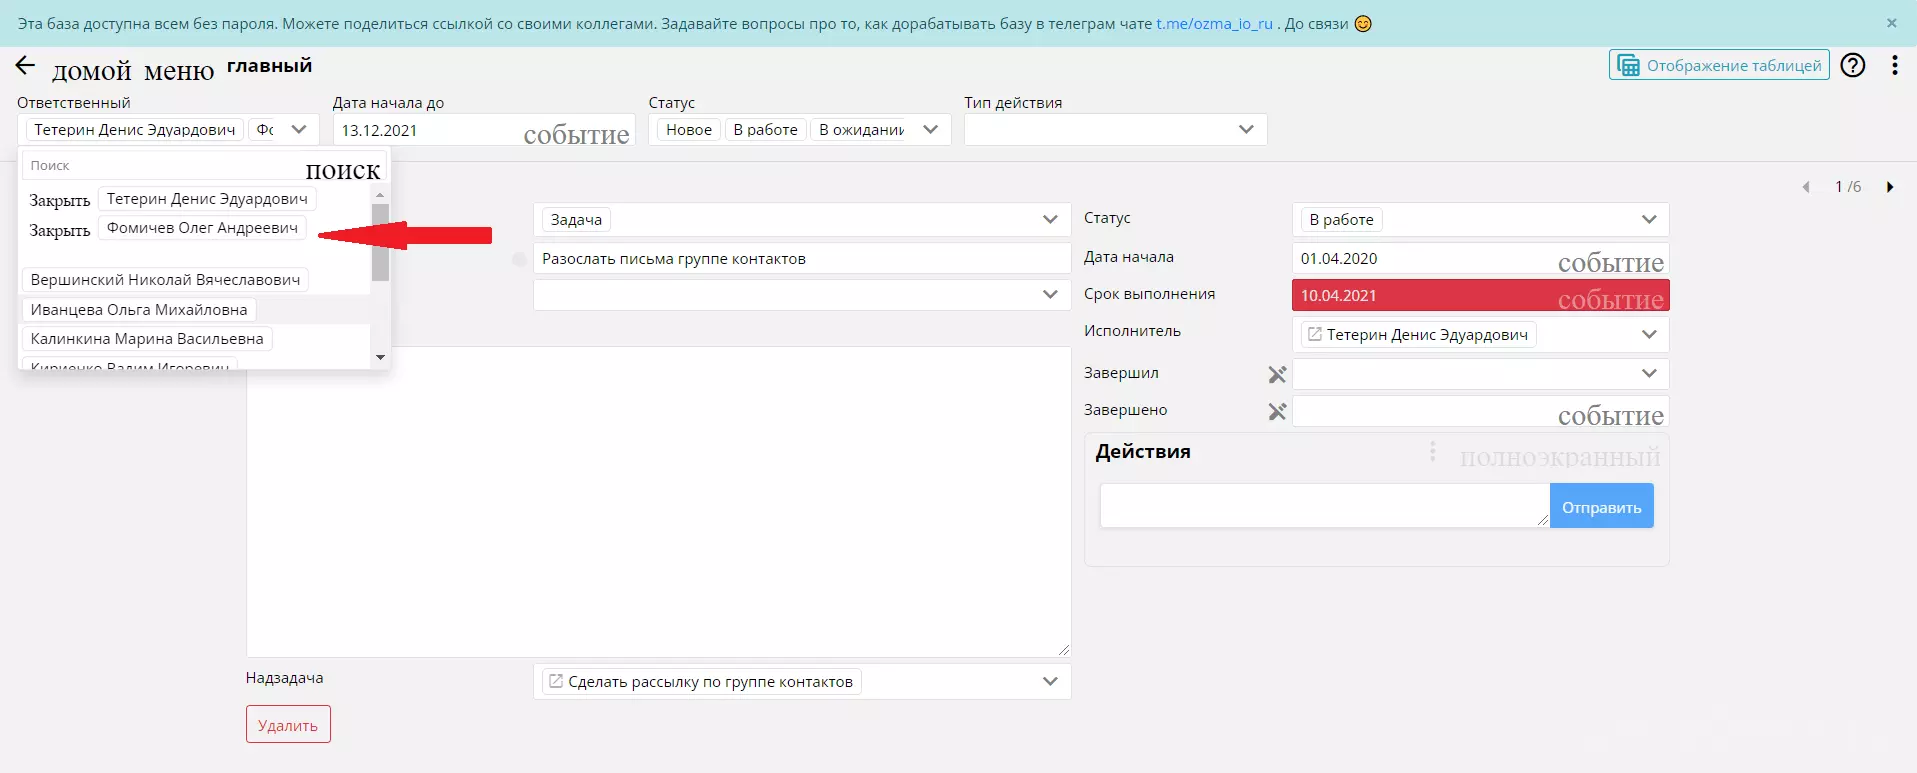Click the red Удалить button
Image resolution: width=1917 pixels, height=773 pixels.
pyautogui.click(x=288, y=725)
